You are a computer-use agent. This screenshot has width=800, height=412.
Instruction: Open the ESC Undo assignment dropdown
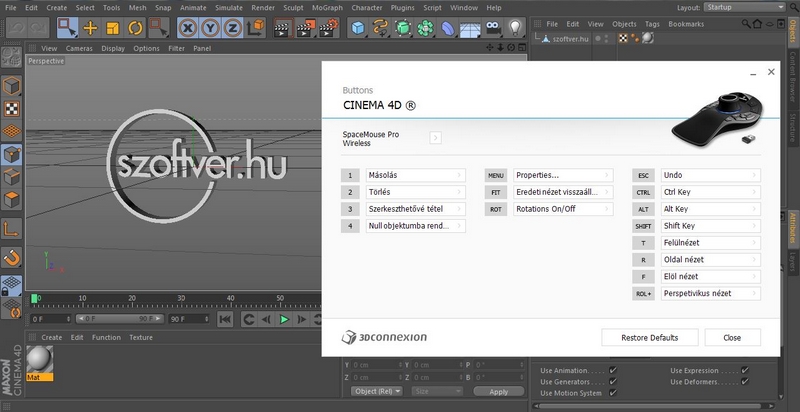710,175
